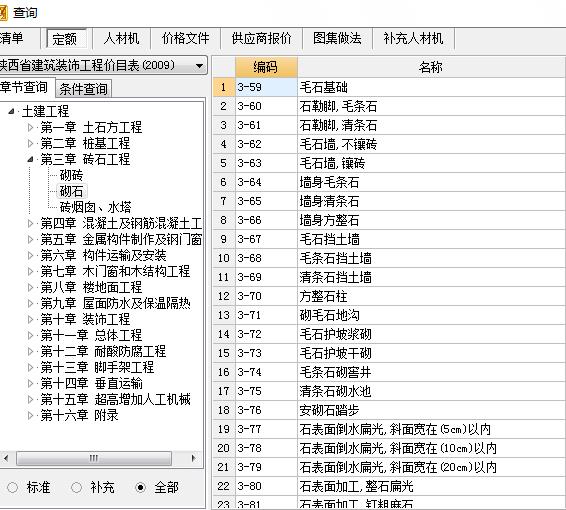Select the 标准 radio button

(12, 488)
